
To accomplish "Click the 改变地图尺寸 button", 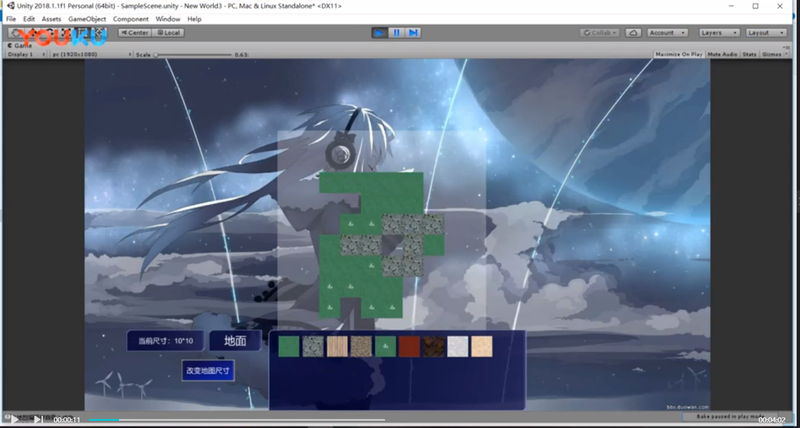I will [208, 370].
